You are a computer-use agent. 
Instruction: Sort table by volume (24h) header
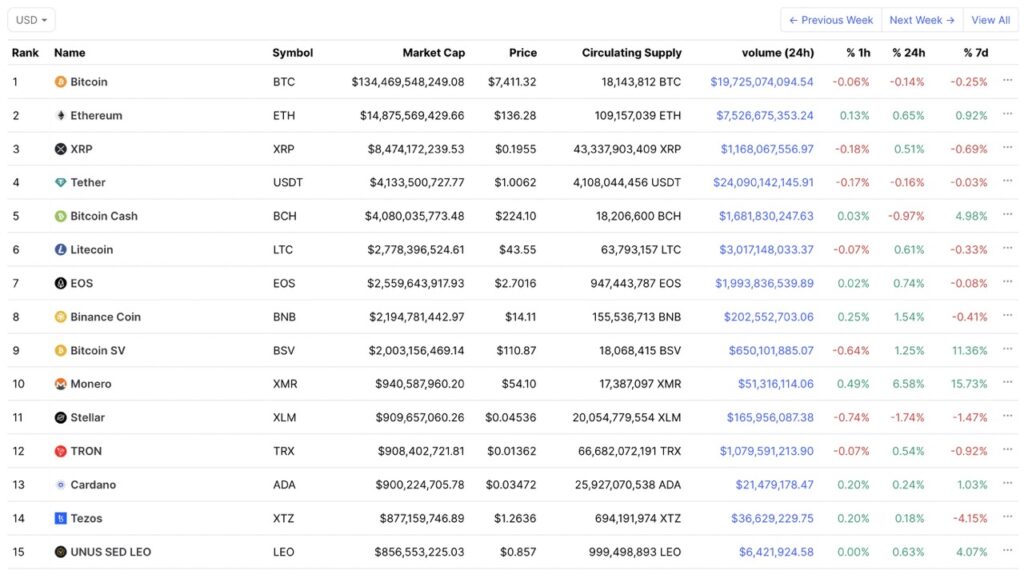click(x=778, y=53)
